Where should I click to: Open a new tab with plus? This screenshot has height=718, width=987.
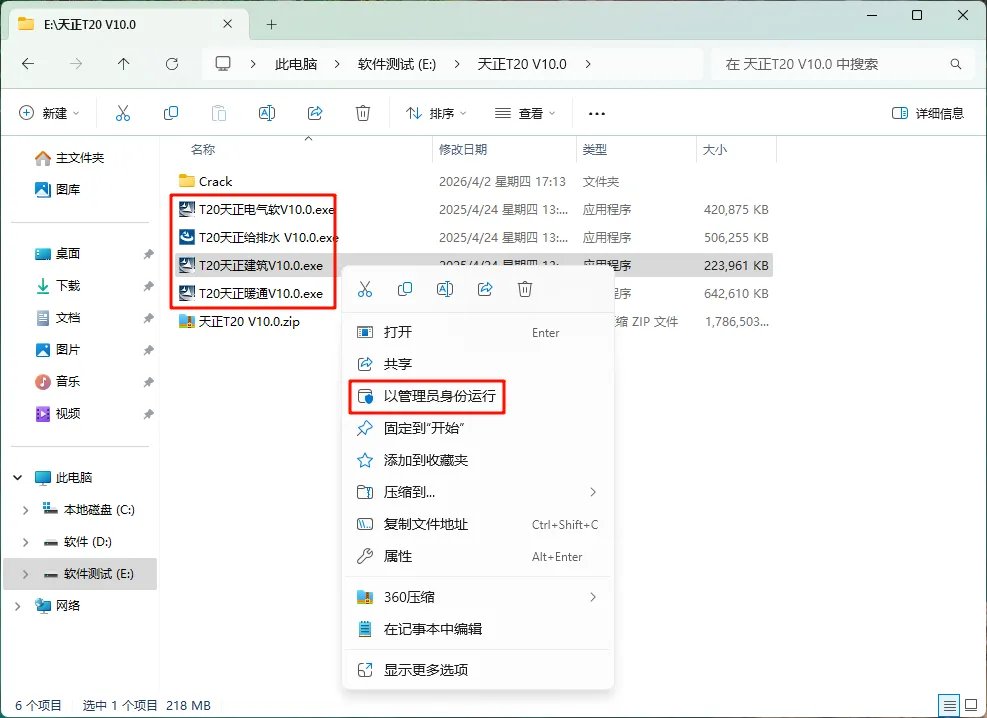[271, 25]
